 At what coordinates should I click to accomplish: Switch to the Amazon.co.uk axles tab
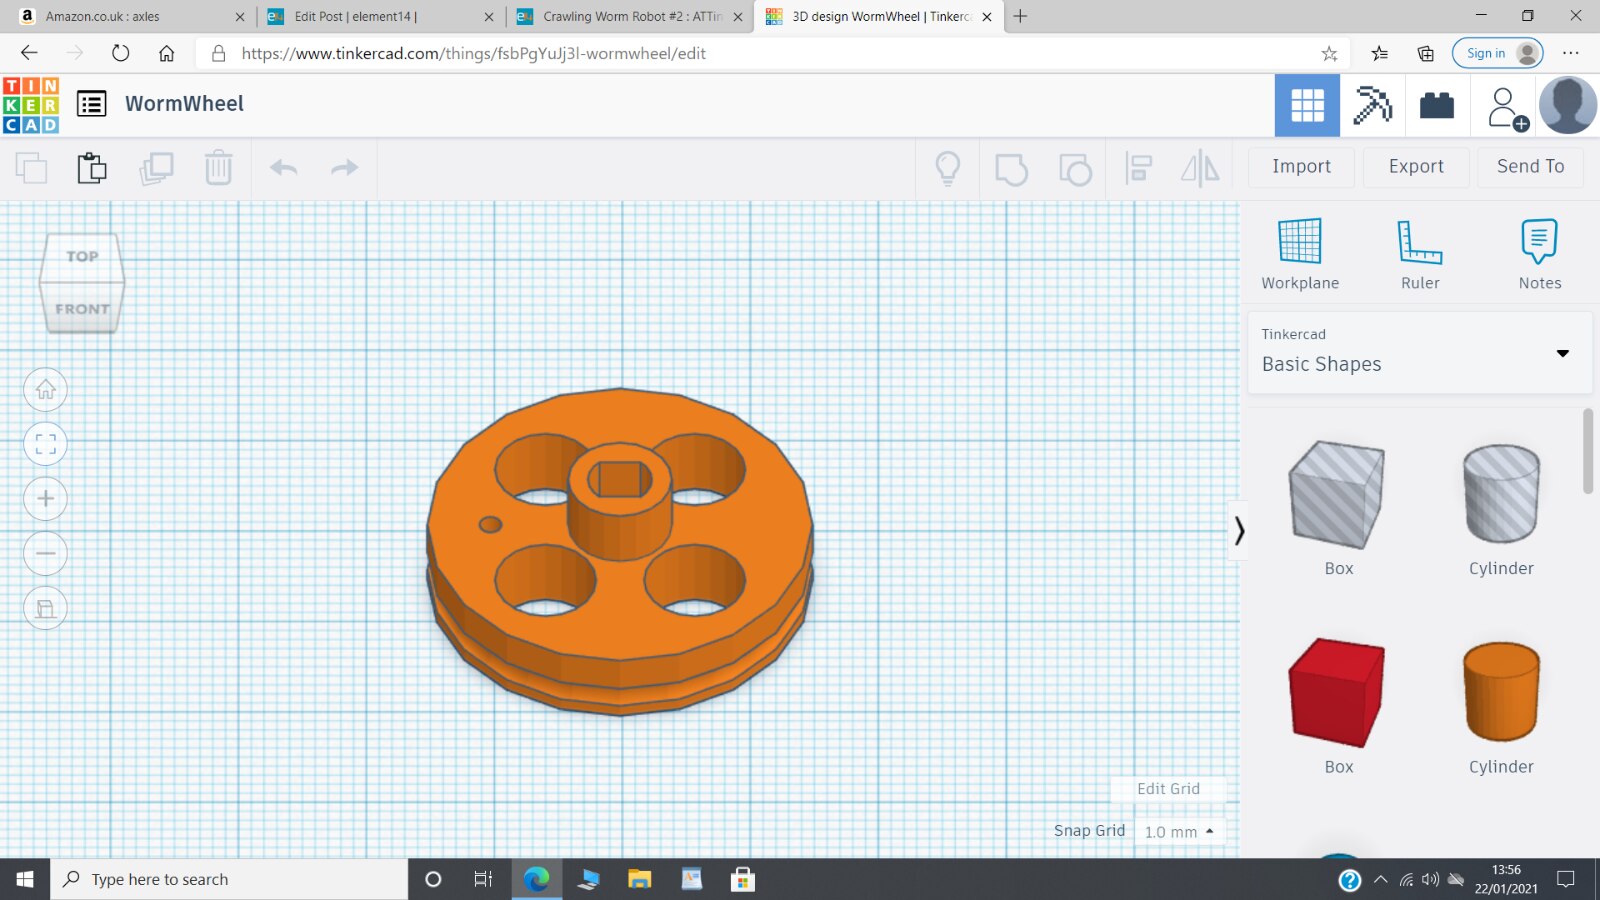130,16
